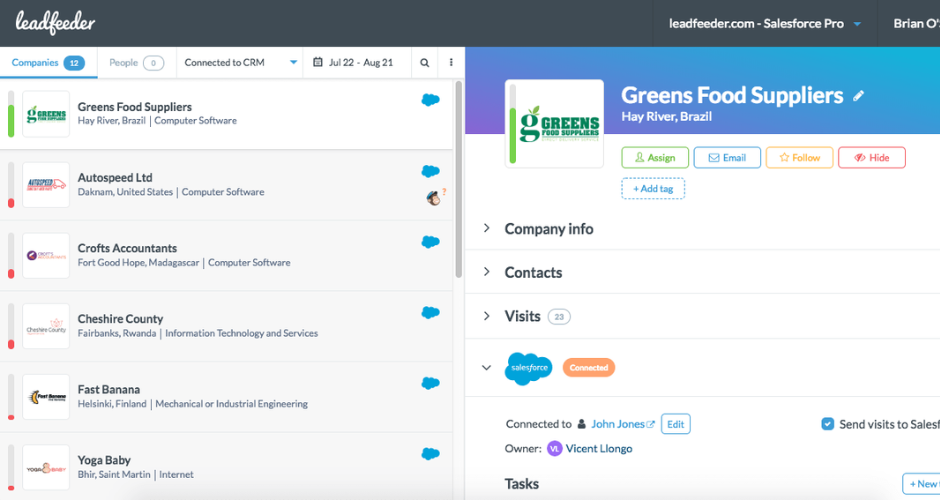
Task: Click Salesforce cloud icon on Fast Banana row
Action: (x=430, y=384)
